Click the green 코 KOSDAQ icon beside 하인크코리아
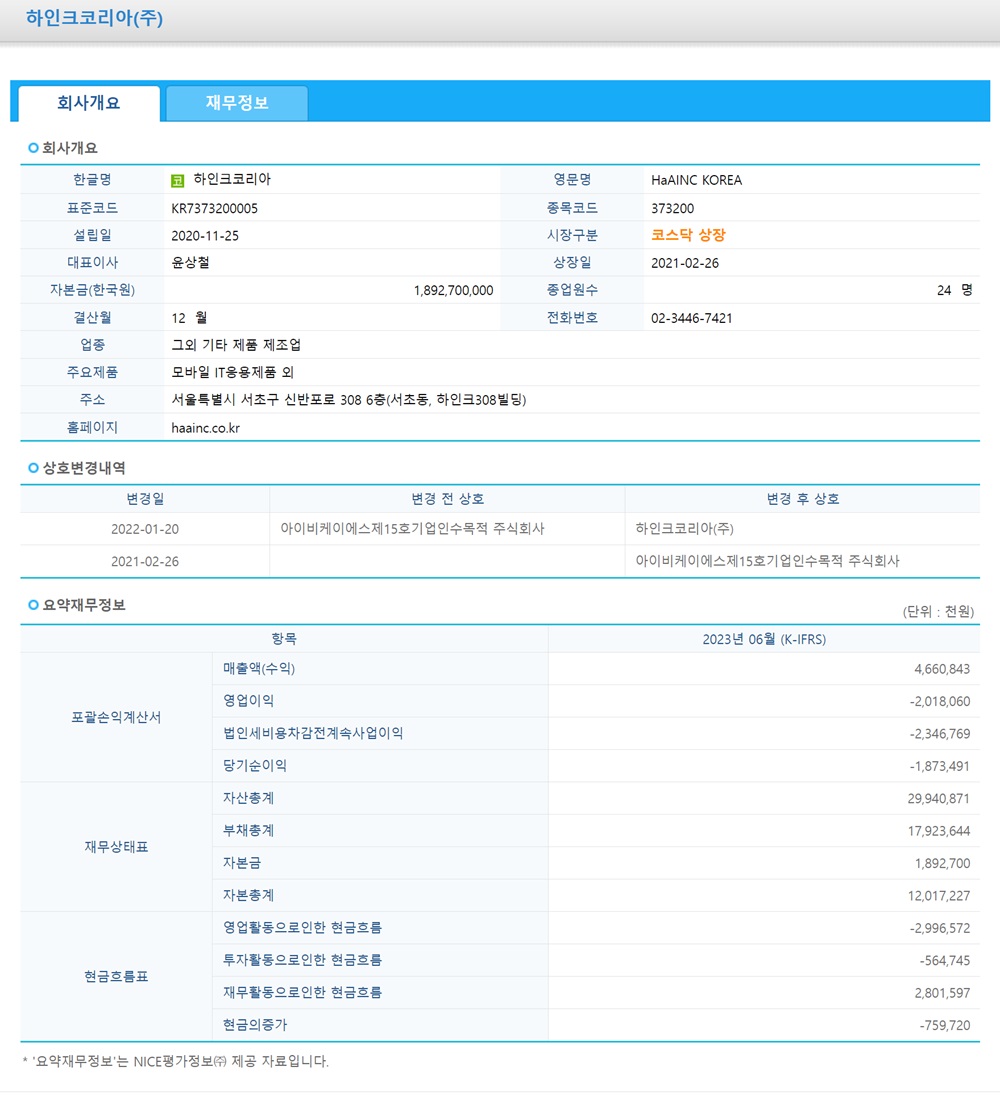The width and height of the screenshot is (1000, 1096). pyautogui.click(x=177, y=181)
